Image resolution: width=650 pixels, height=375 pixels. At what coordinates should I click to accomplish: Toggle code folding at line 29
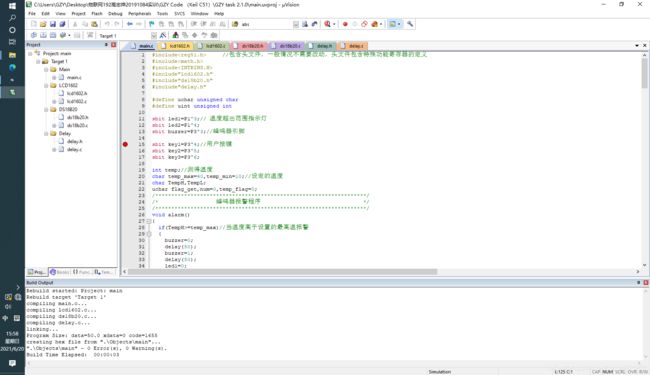[149, 234]
